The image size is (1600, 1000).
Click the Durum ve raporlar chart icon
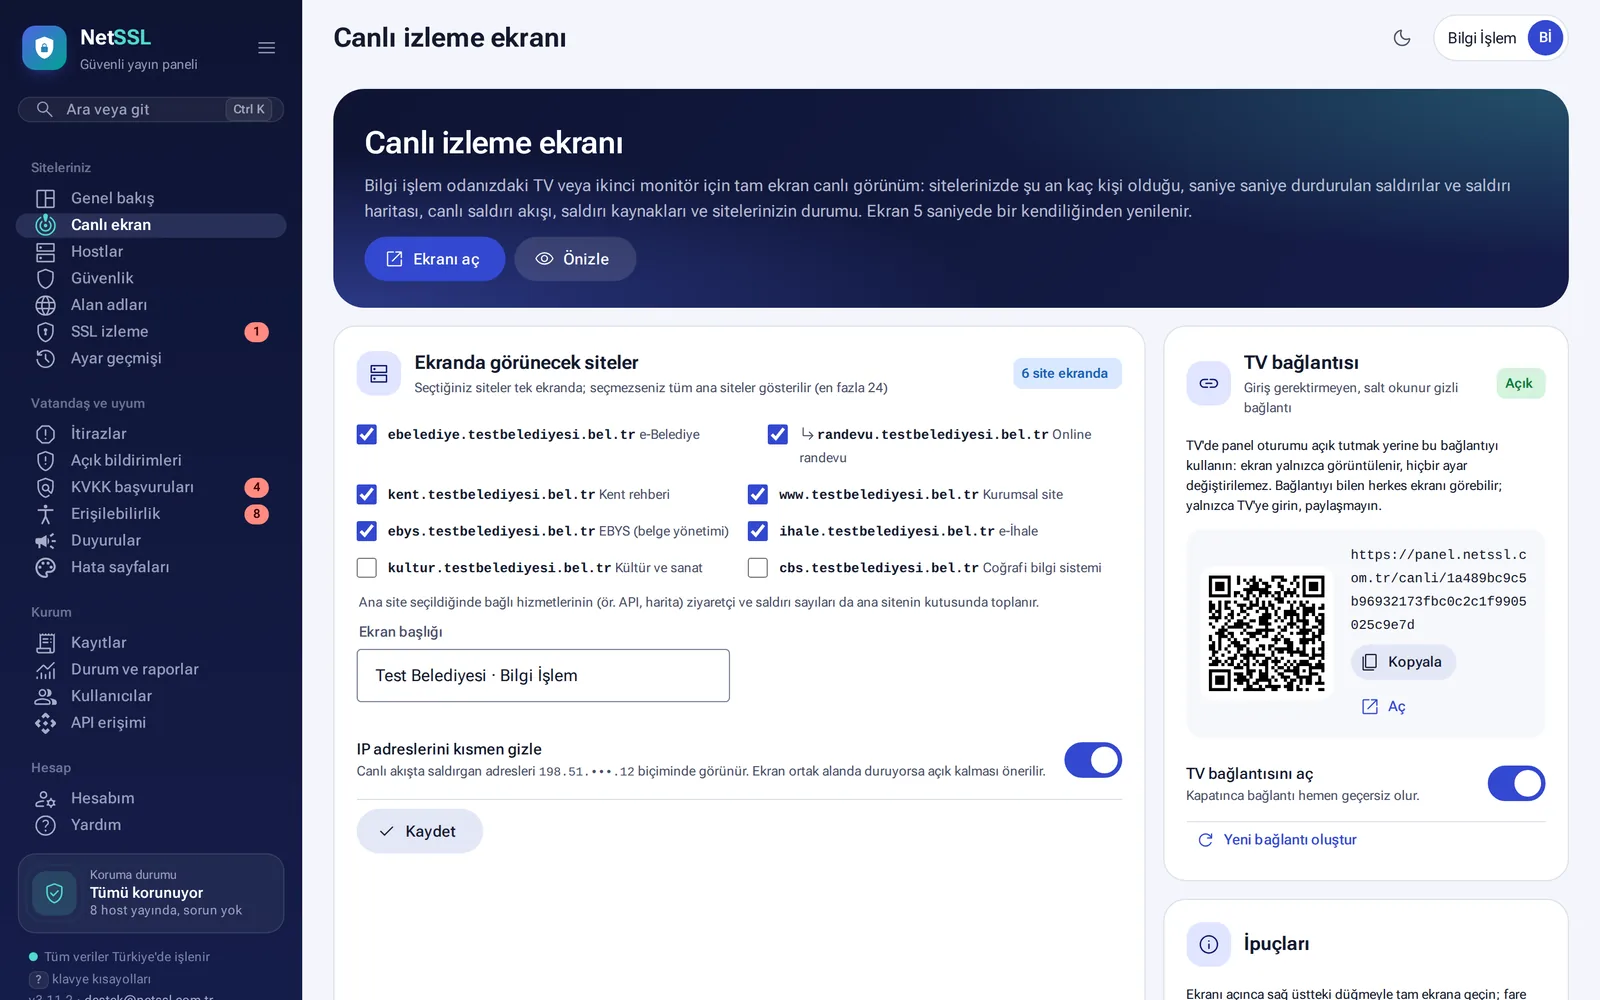point(45,670)
